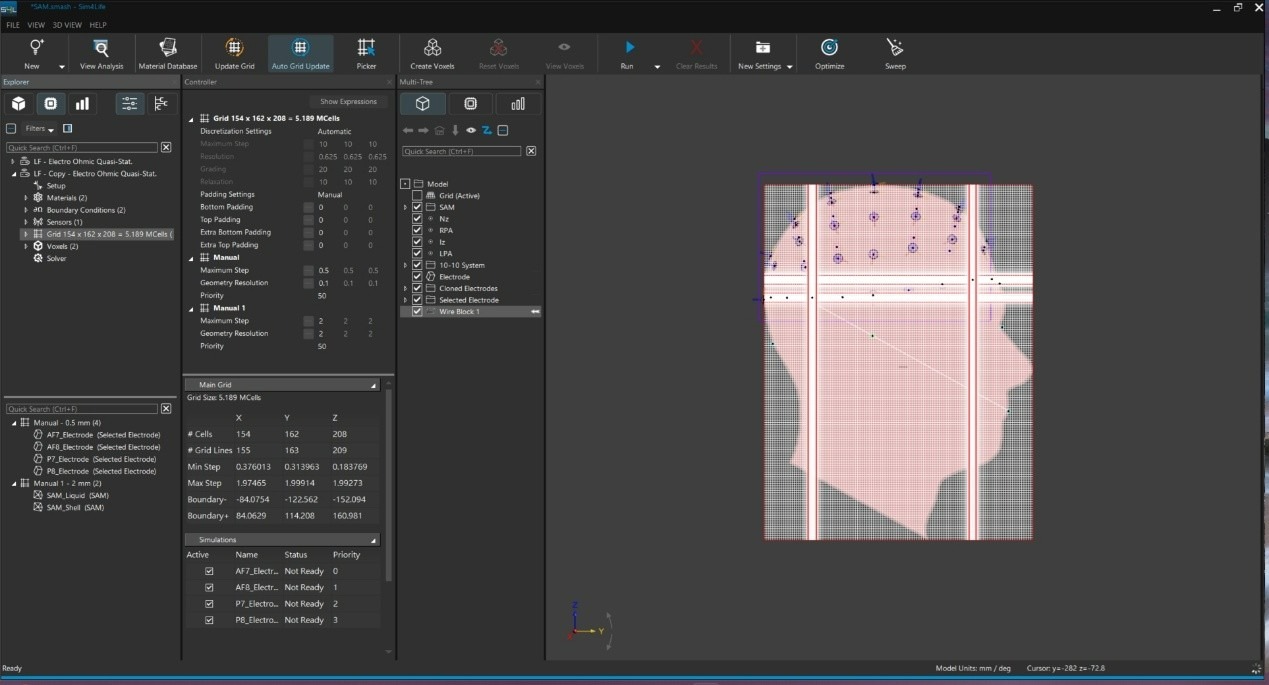Expand the Materials (2) tree node
Viewport: 1269px width, 685px height.
click(x=26, y=198)
